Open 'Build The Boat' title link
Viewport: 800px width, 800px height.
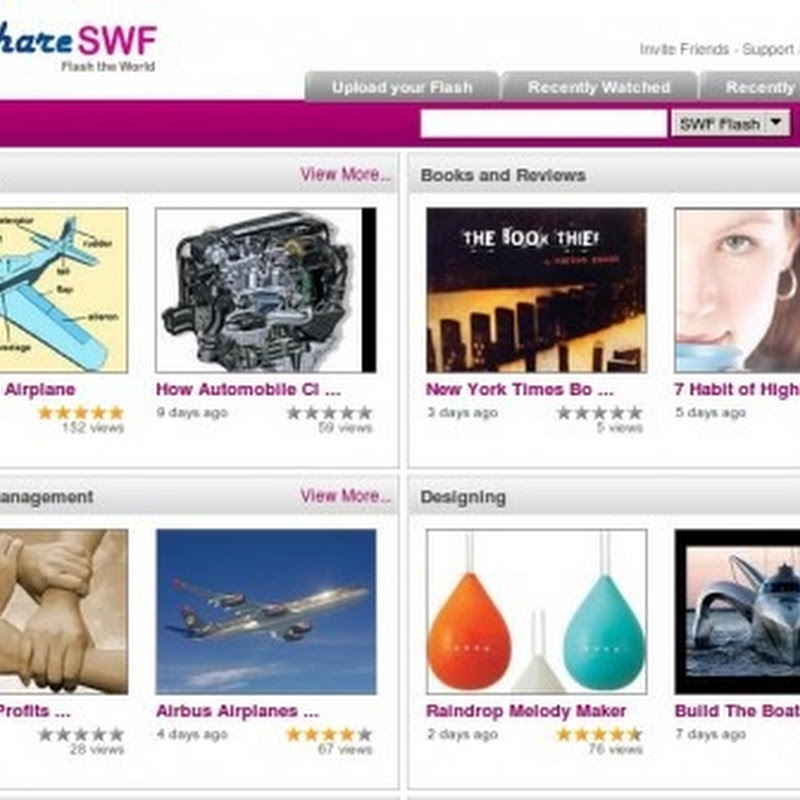[737, 711]
